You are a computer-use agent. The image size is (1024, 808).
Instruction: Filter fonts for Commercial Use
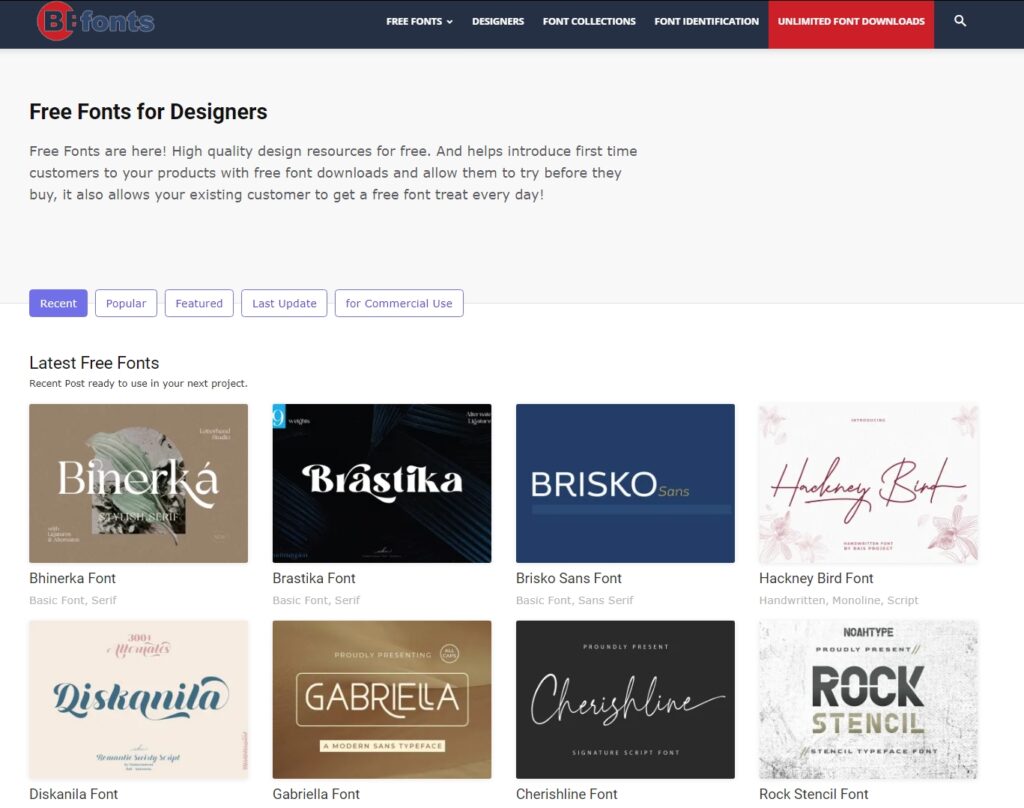pyautogui.click(x=399, y=303)
